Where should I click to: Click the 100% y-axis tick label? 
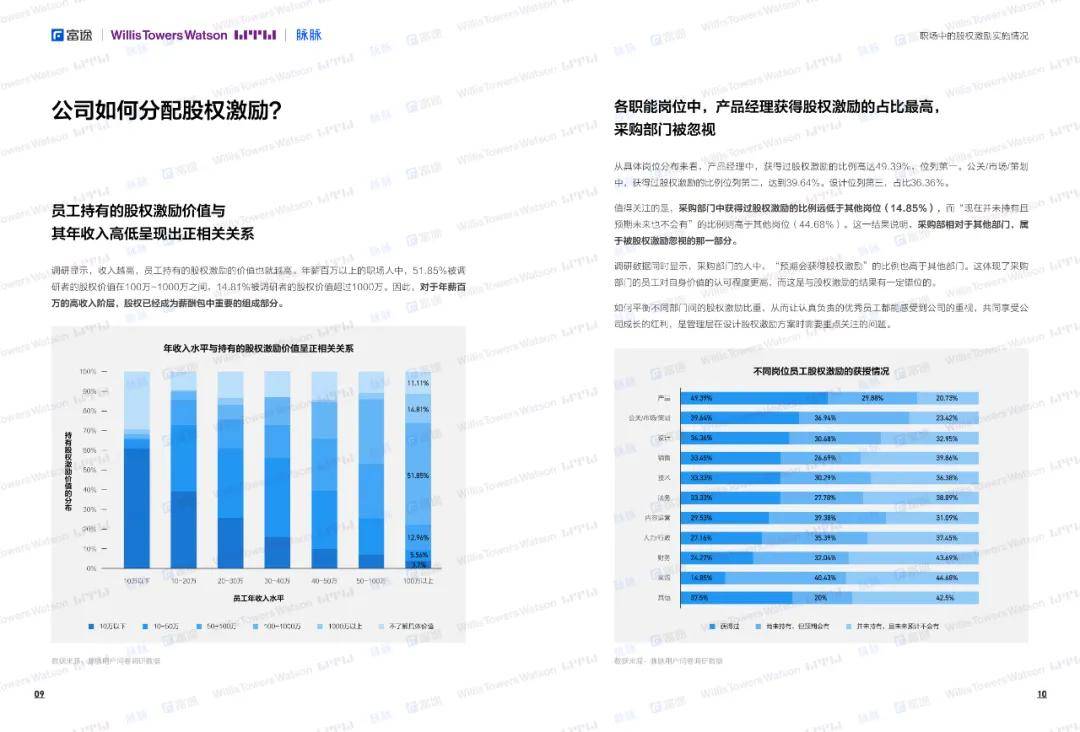pyautogui.click(x=88, y=372)
